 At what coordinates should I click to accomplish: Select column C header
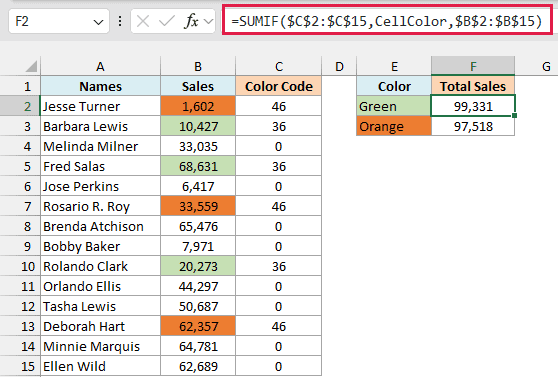[x=279, y=66]
